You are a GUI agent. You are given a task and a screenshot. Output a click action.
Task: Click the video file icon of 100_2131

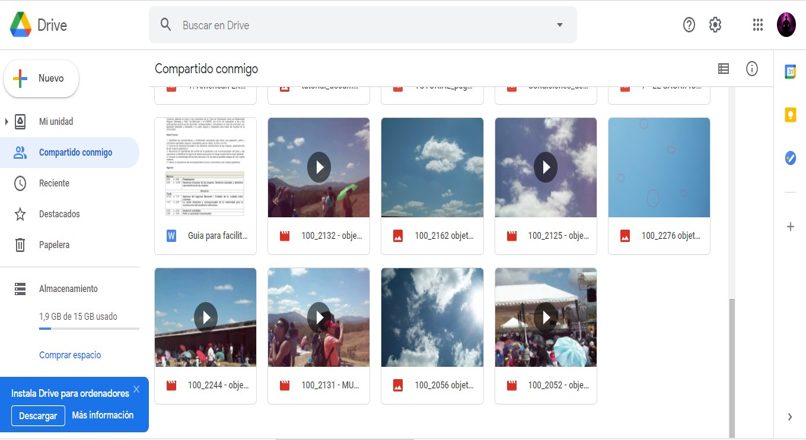(285, 386)
